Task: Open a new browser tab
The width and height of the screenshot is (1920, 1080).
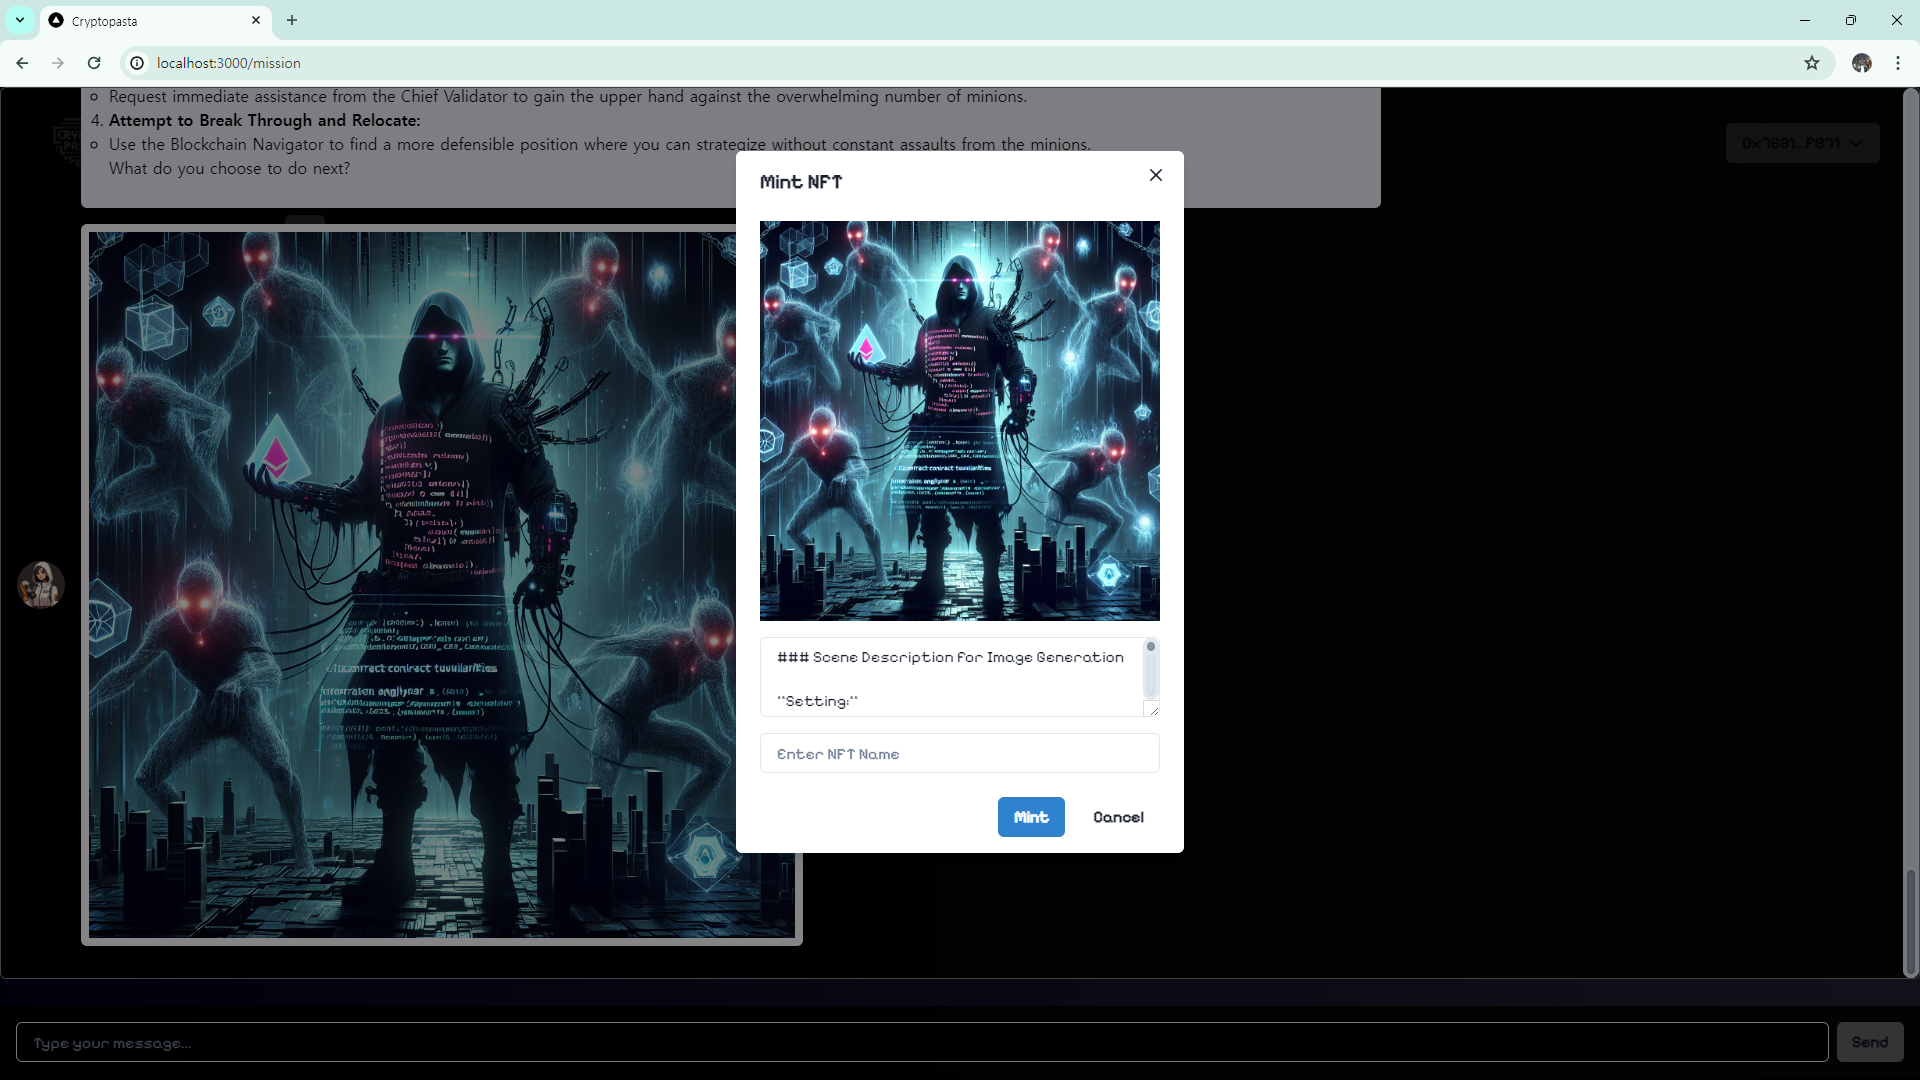Action: click(292, 20)
